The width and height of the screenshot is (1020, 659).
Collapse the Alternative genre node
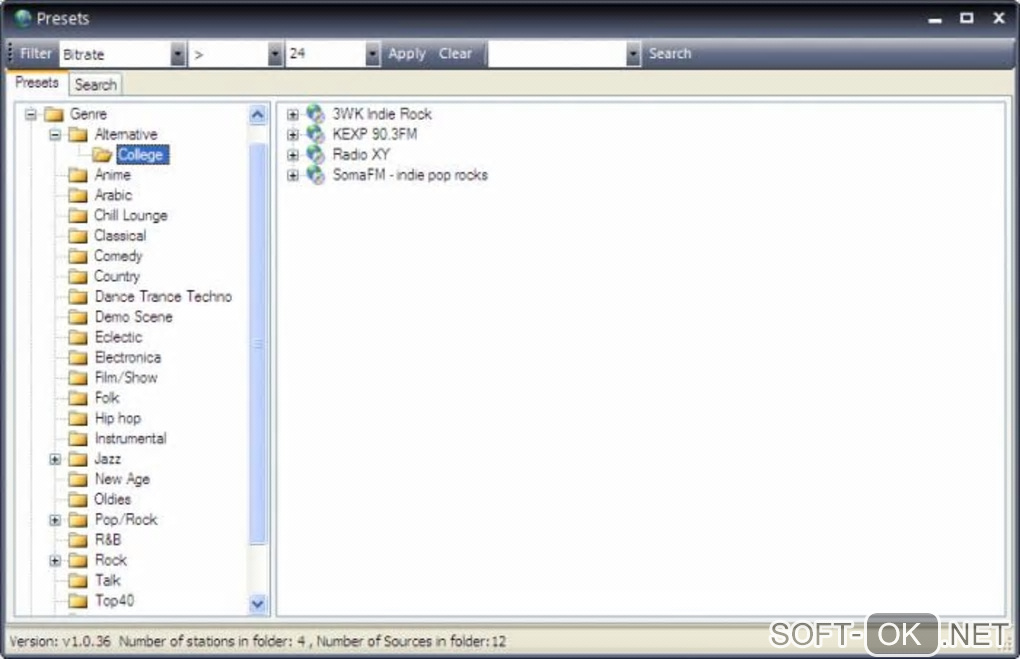(55, 135)
